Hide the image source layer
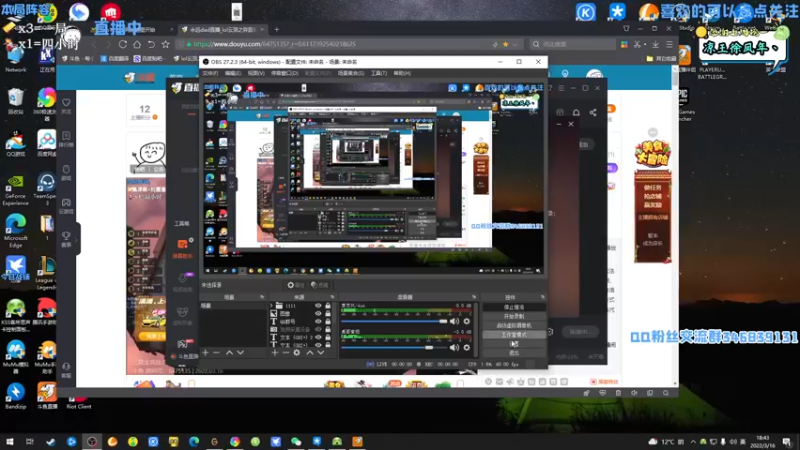 point(318,314)
